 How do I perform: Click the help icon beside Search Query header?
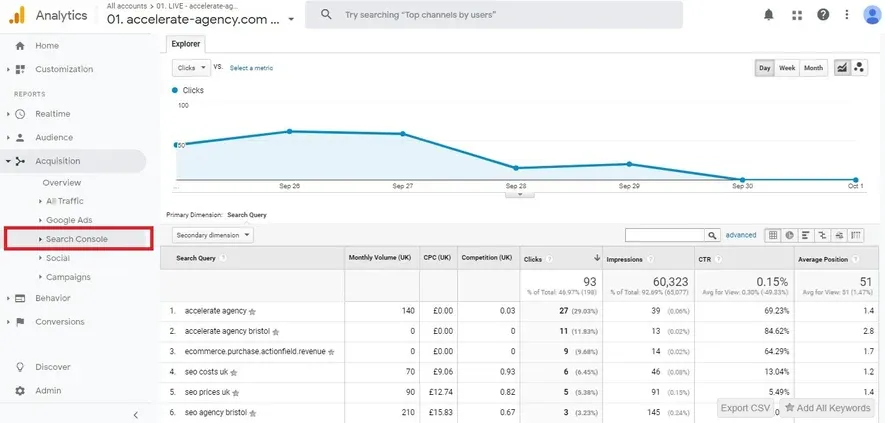tap(224, 258)
